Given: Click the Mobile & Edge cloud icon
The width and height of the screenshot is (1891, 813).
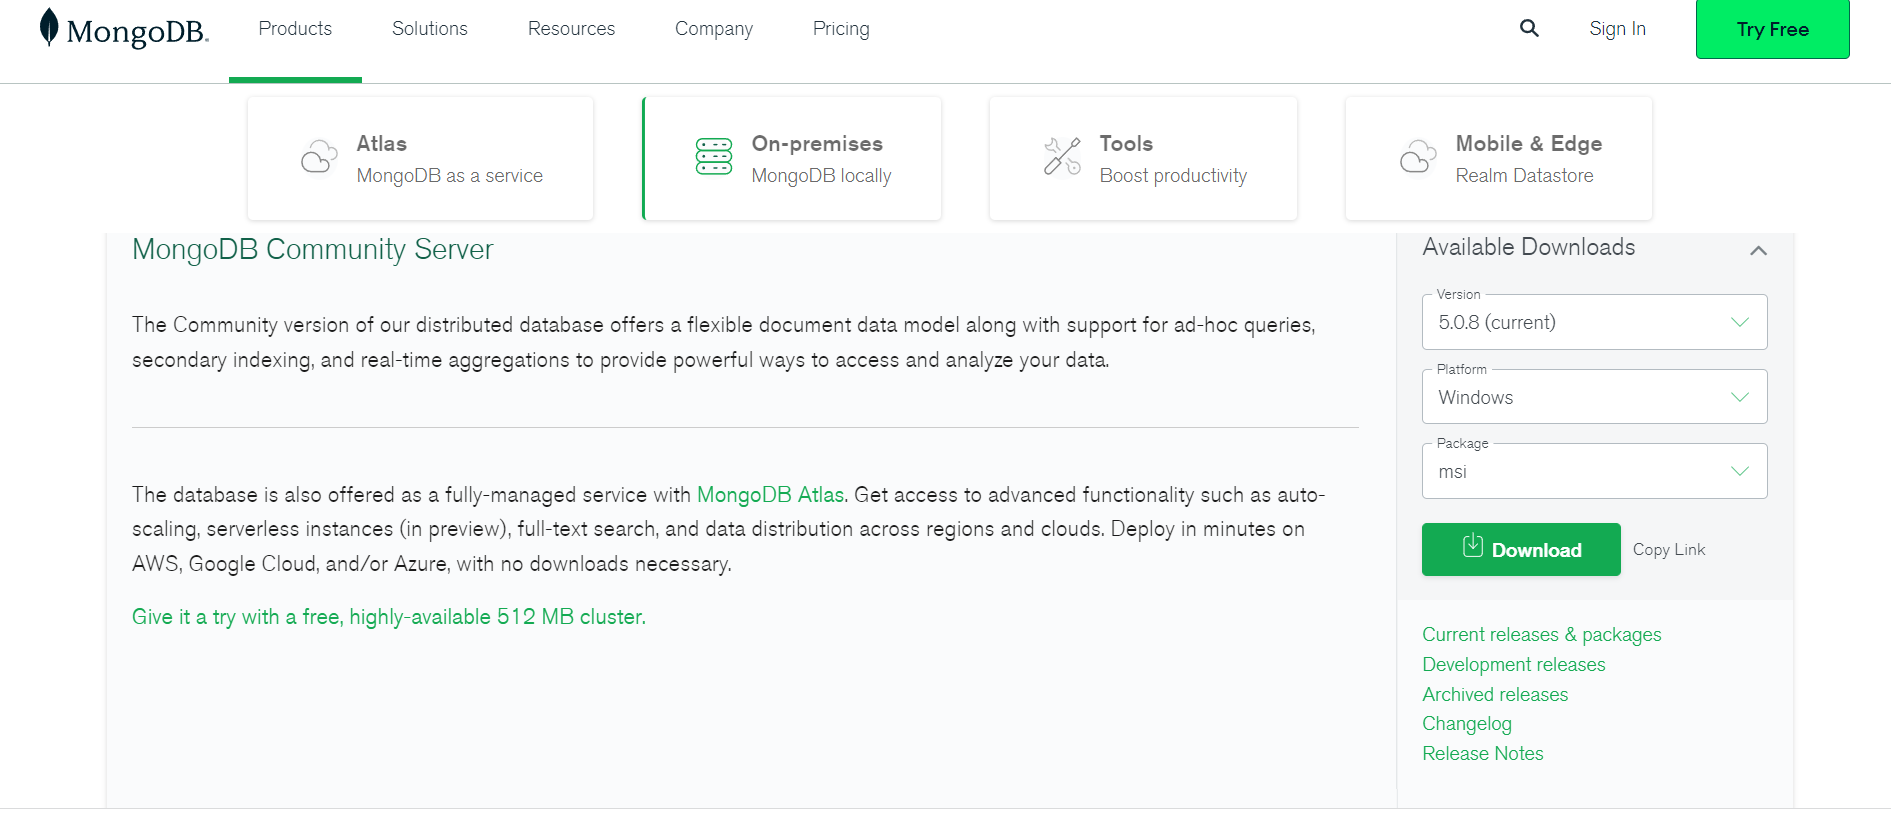Looking at the screenshot, I should point(1418,157).
